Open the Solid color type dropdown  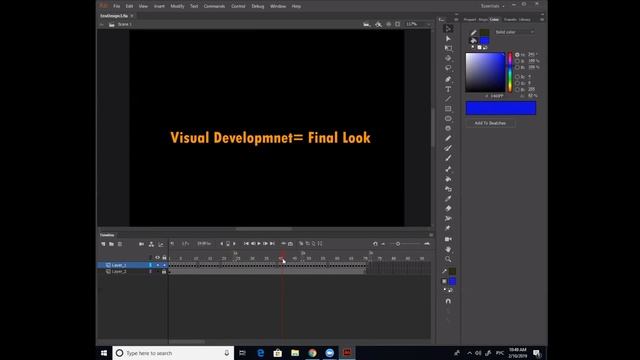coord(514,32)
